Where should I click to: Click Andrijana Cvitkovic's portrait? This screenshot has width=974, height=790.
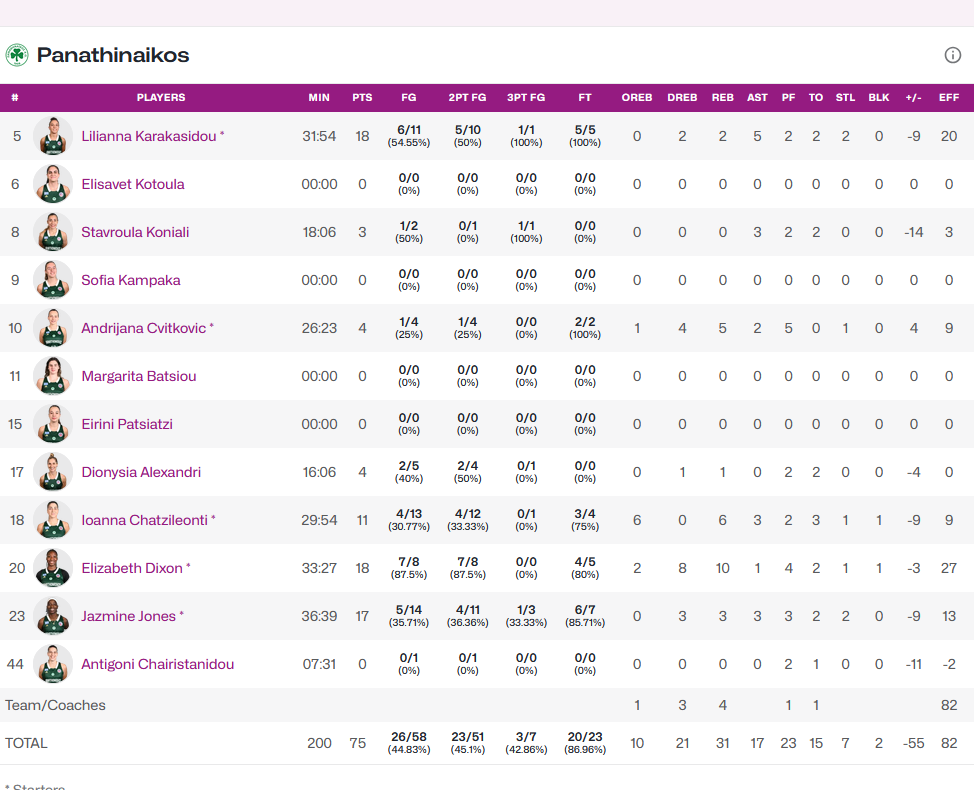pos(53,328)
